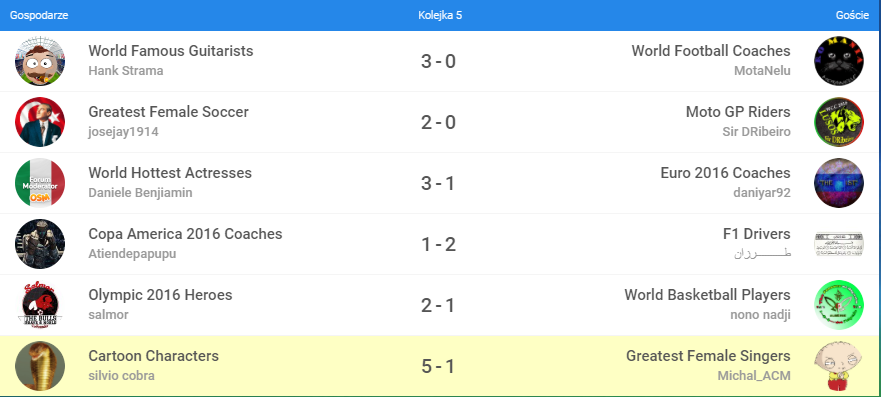Open Sir DRibeiro's Lusos logo avatar
This screenshot has width=881, height=397.
(839, 122)
